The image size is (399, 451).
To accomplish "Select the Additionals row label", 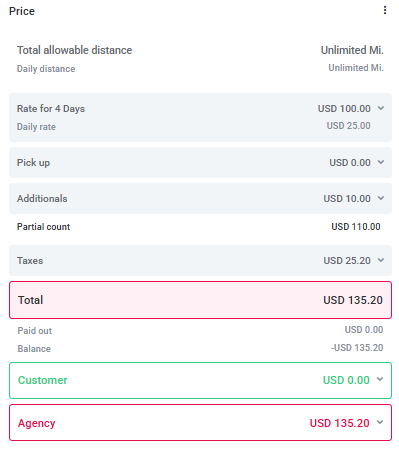I will click(42, 199).
